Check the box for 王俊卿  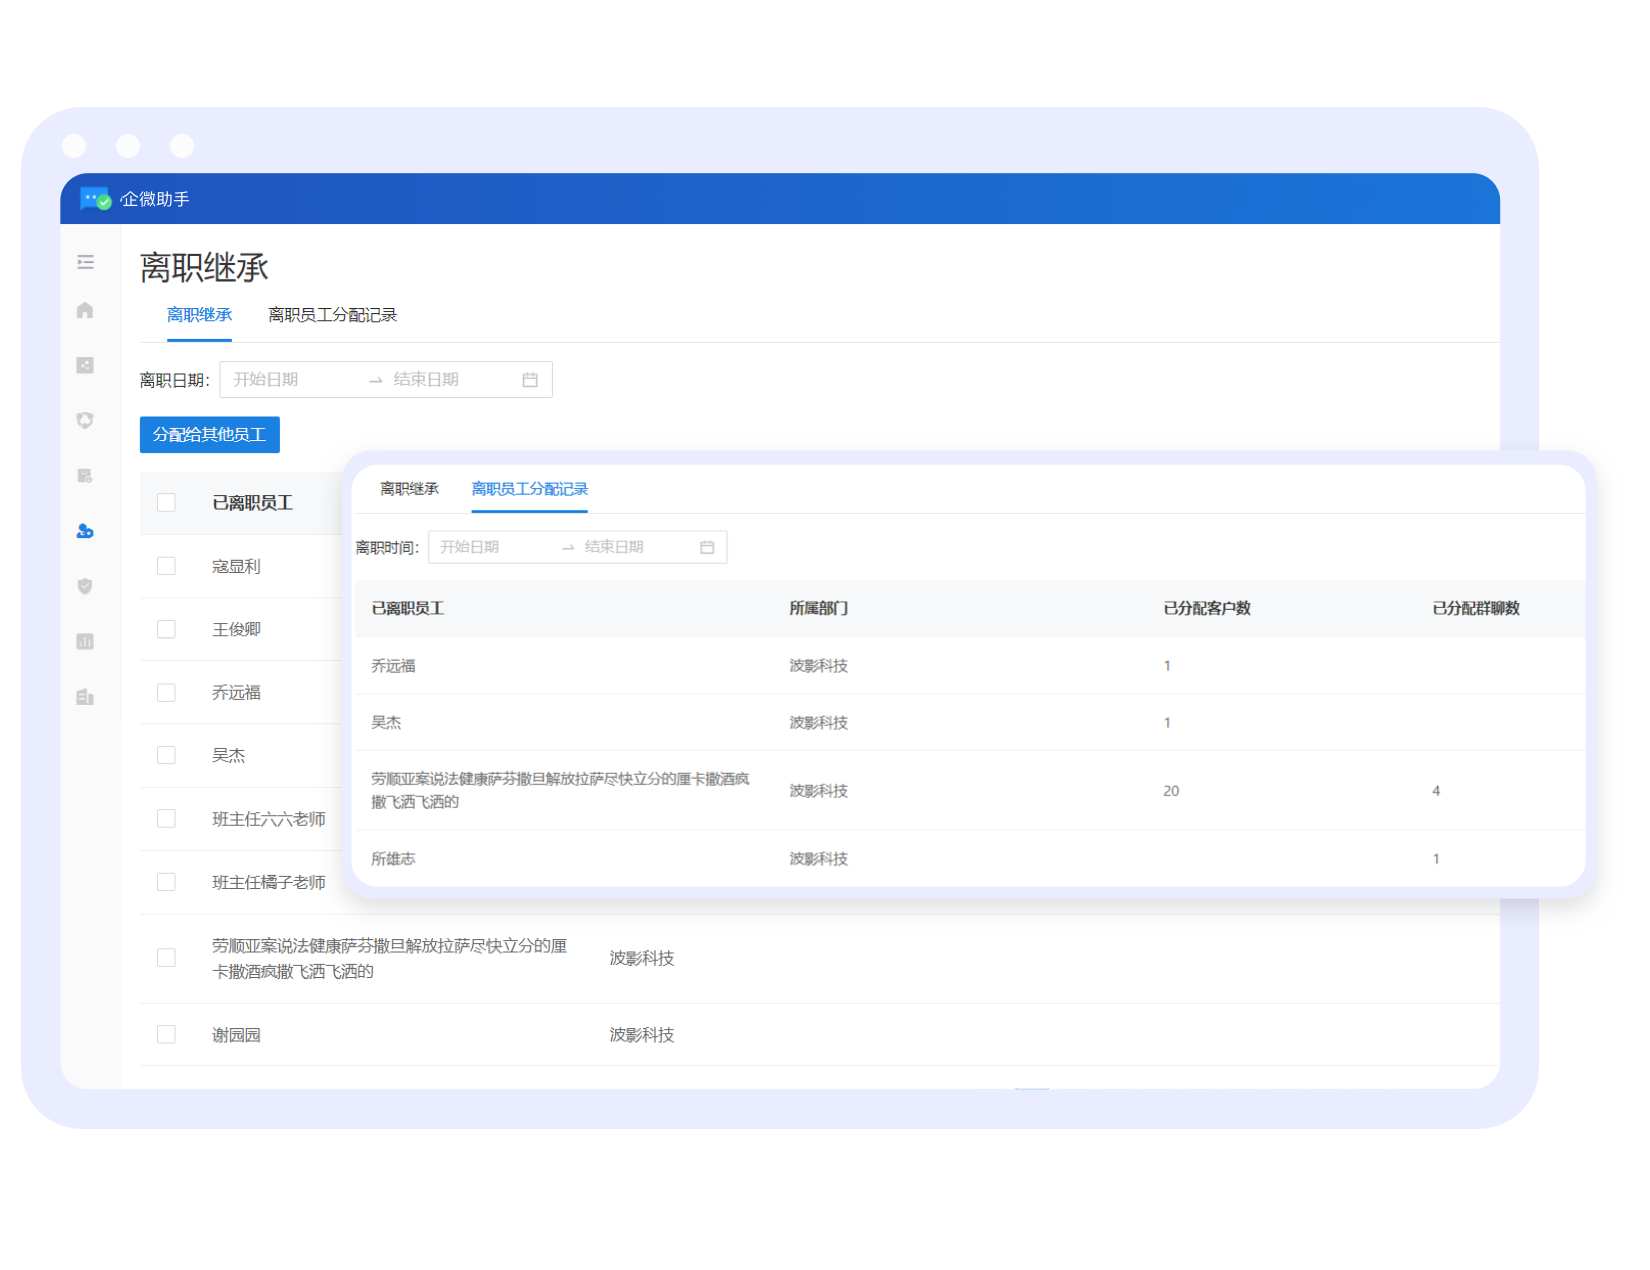point(166,629)
